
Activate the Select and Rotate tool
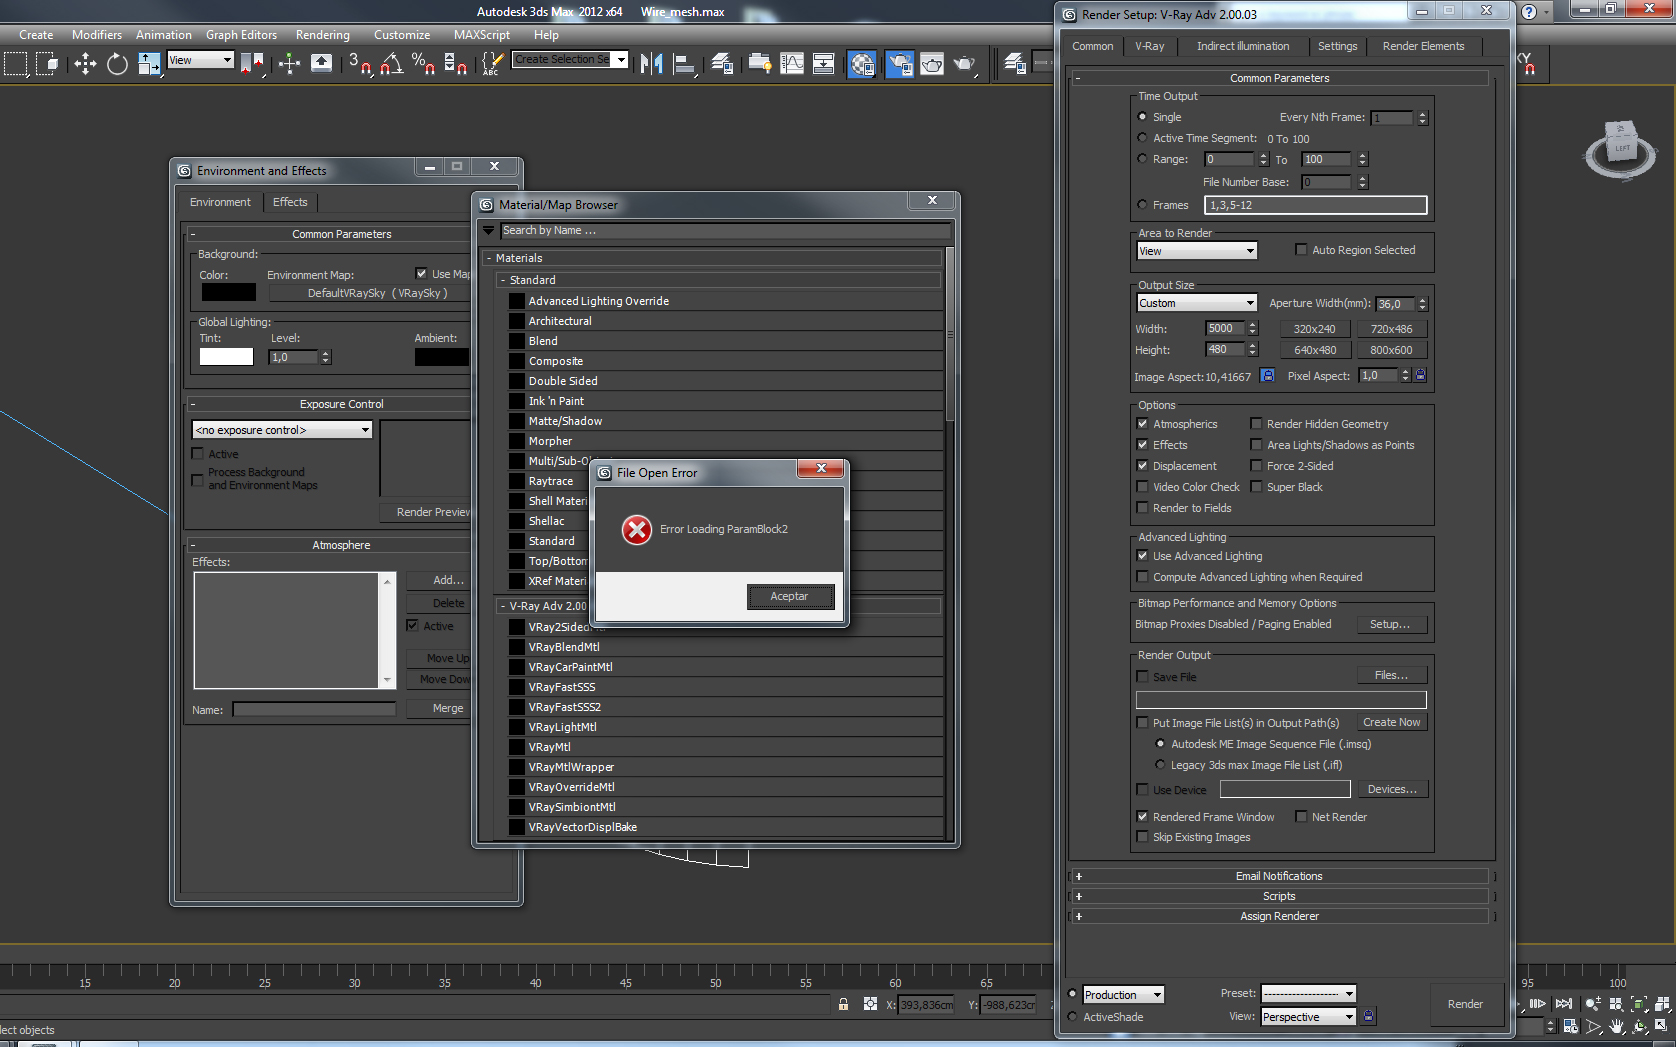pos(117,64)
